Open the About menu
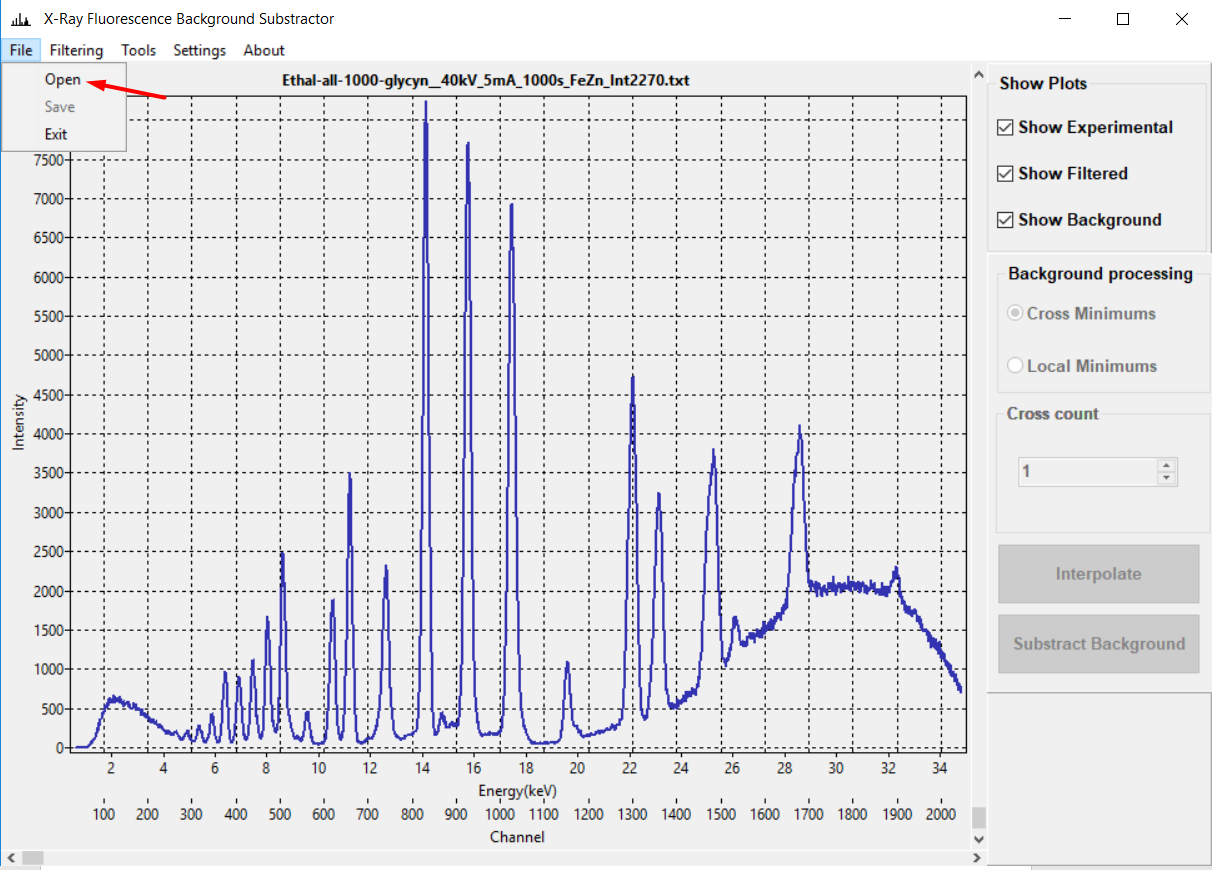This screenshot has width=1212, height=870. [x=264, y=50]
